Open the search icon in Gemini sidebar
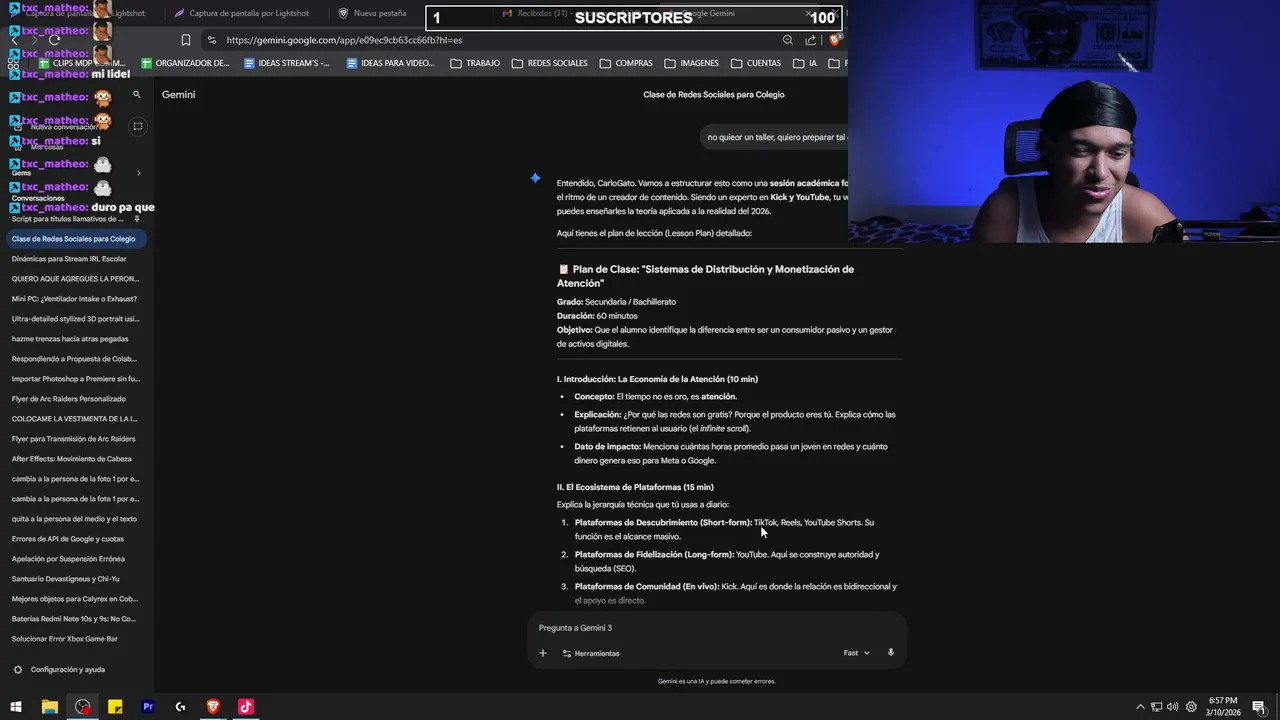 [x=137, y=95]
